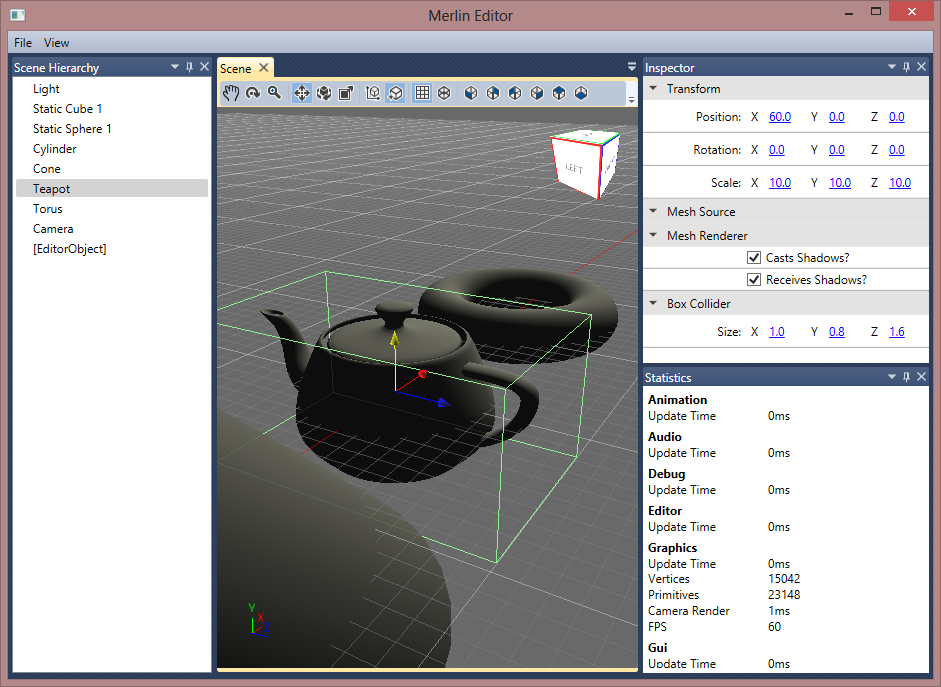This screenshot has height=687, width=941.
Task: Activate the rotate object gizmo tool
Action: click(324, 93)
